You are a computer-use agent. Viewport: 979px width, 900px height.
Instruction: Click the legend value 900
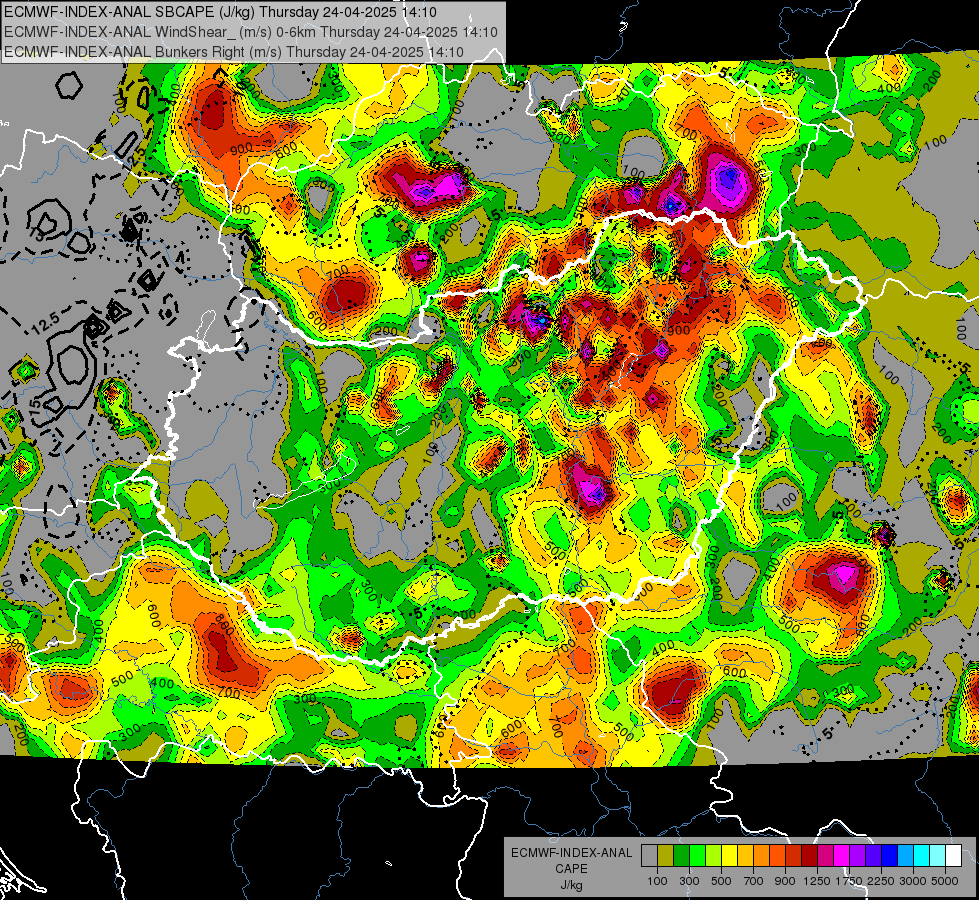[x=785, y=881]
